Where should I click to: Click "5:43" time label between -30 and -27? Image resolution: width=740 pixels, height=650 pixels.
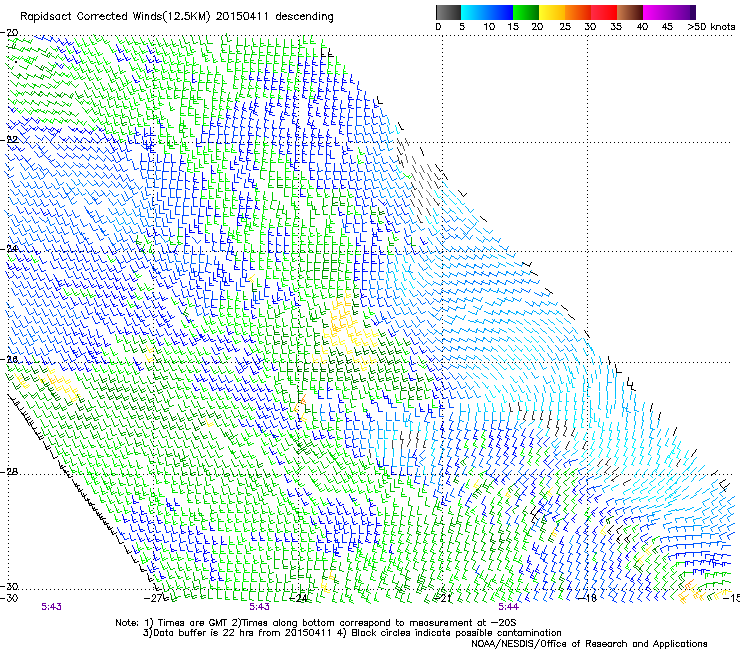51,607
